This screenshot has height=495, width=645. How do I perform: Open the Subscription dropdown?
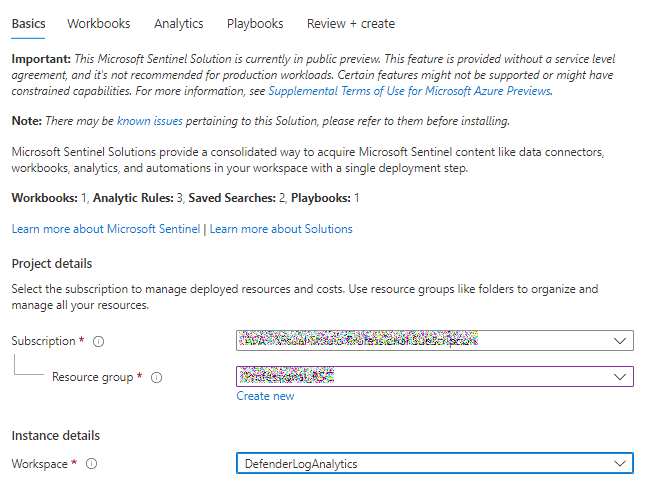click(x=434, y=341)
